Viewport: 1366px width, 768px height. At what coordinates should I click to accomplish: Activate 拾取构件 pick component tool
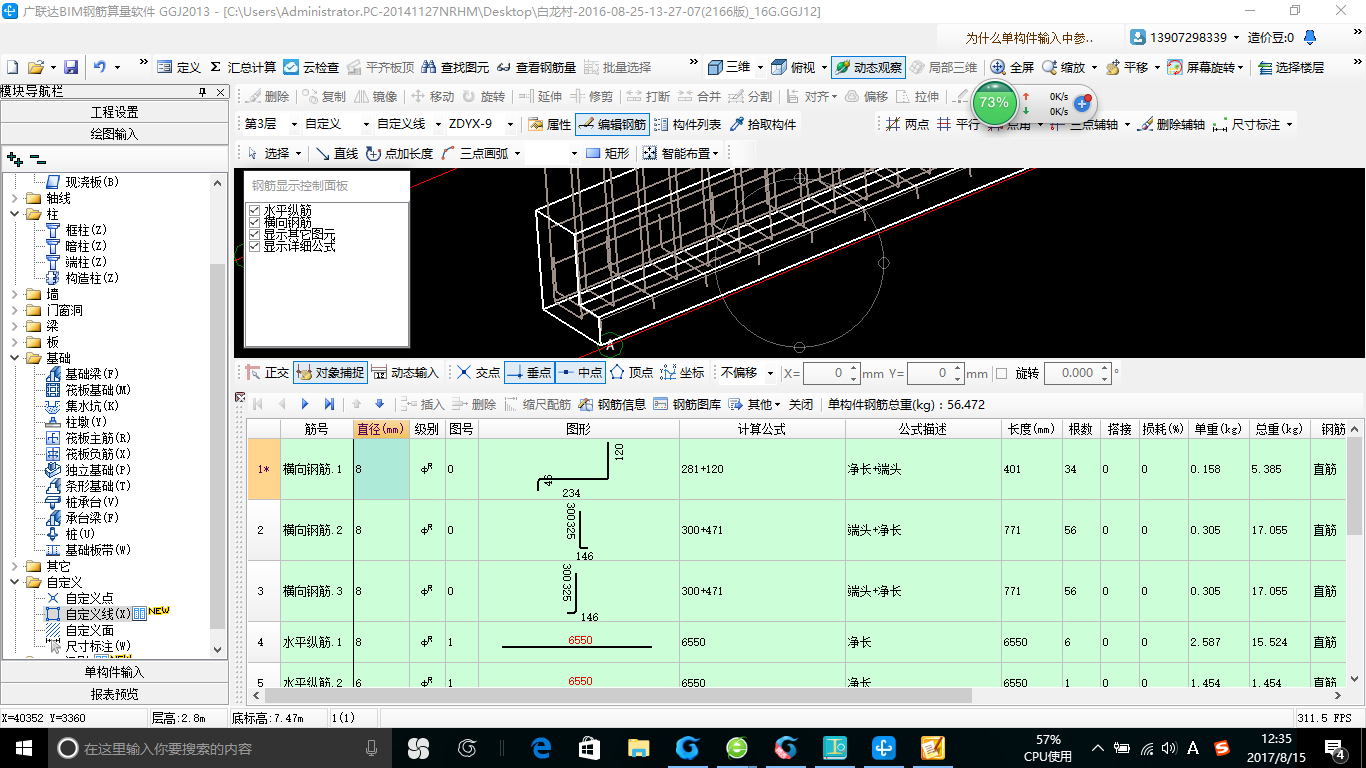tap(763, 125)
